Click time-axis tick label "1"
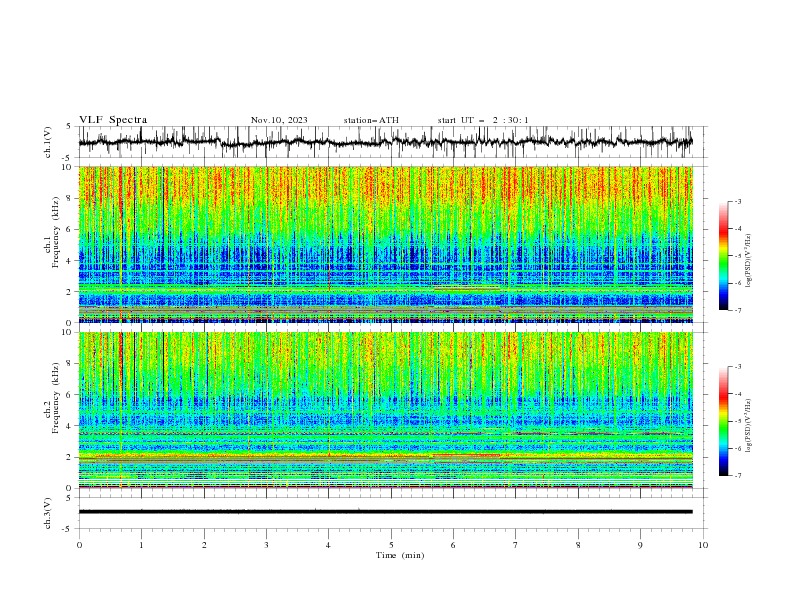 (141, 545)
